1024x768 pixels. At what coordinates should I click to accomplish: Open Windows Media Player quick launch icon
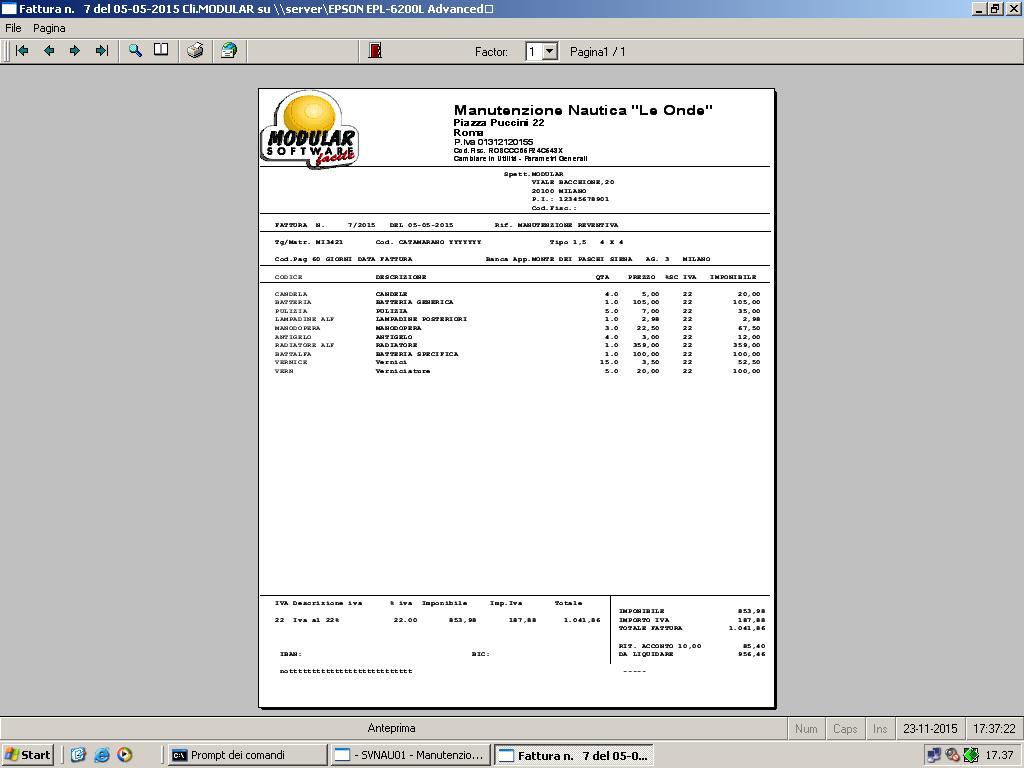(124, 755)
